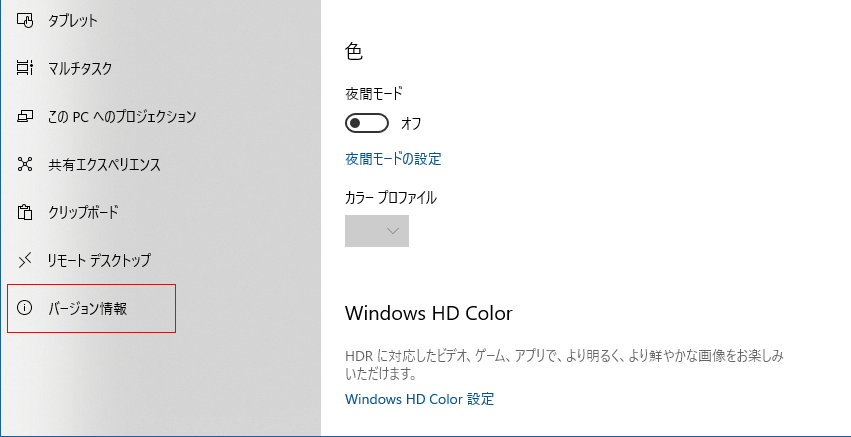Click the shared experiences icon
851x437 pixels.
pos(25,164)
